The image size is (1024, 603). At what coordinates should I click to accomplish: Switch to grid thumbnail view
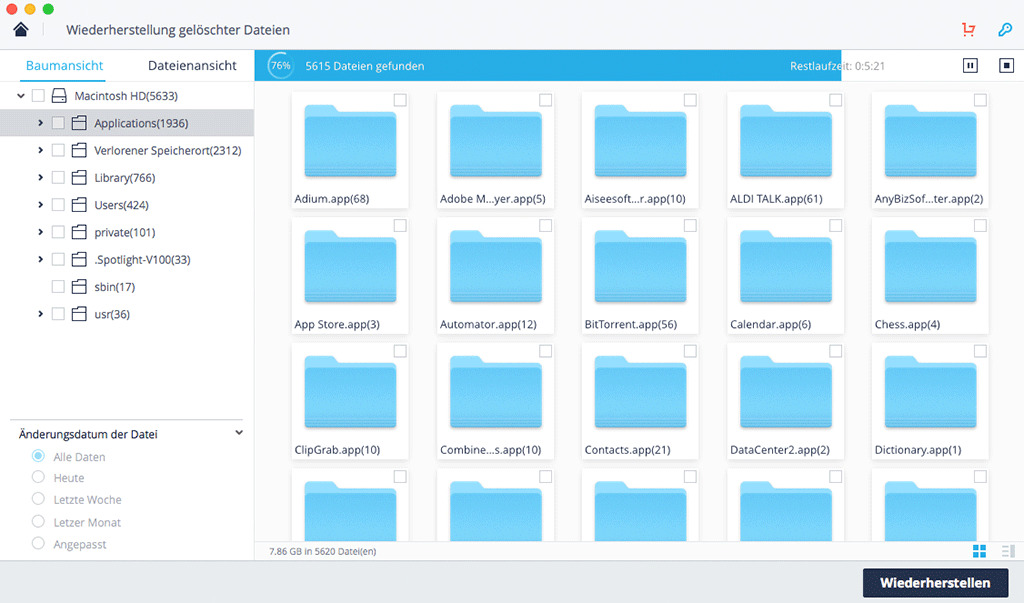980,551
